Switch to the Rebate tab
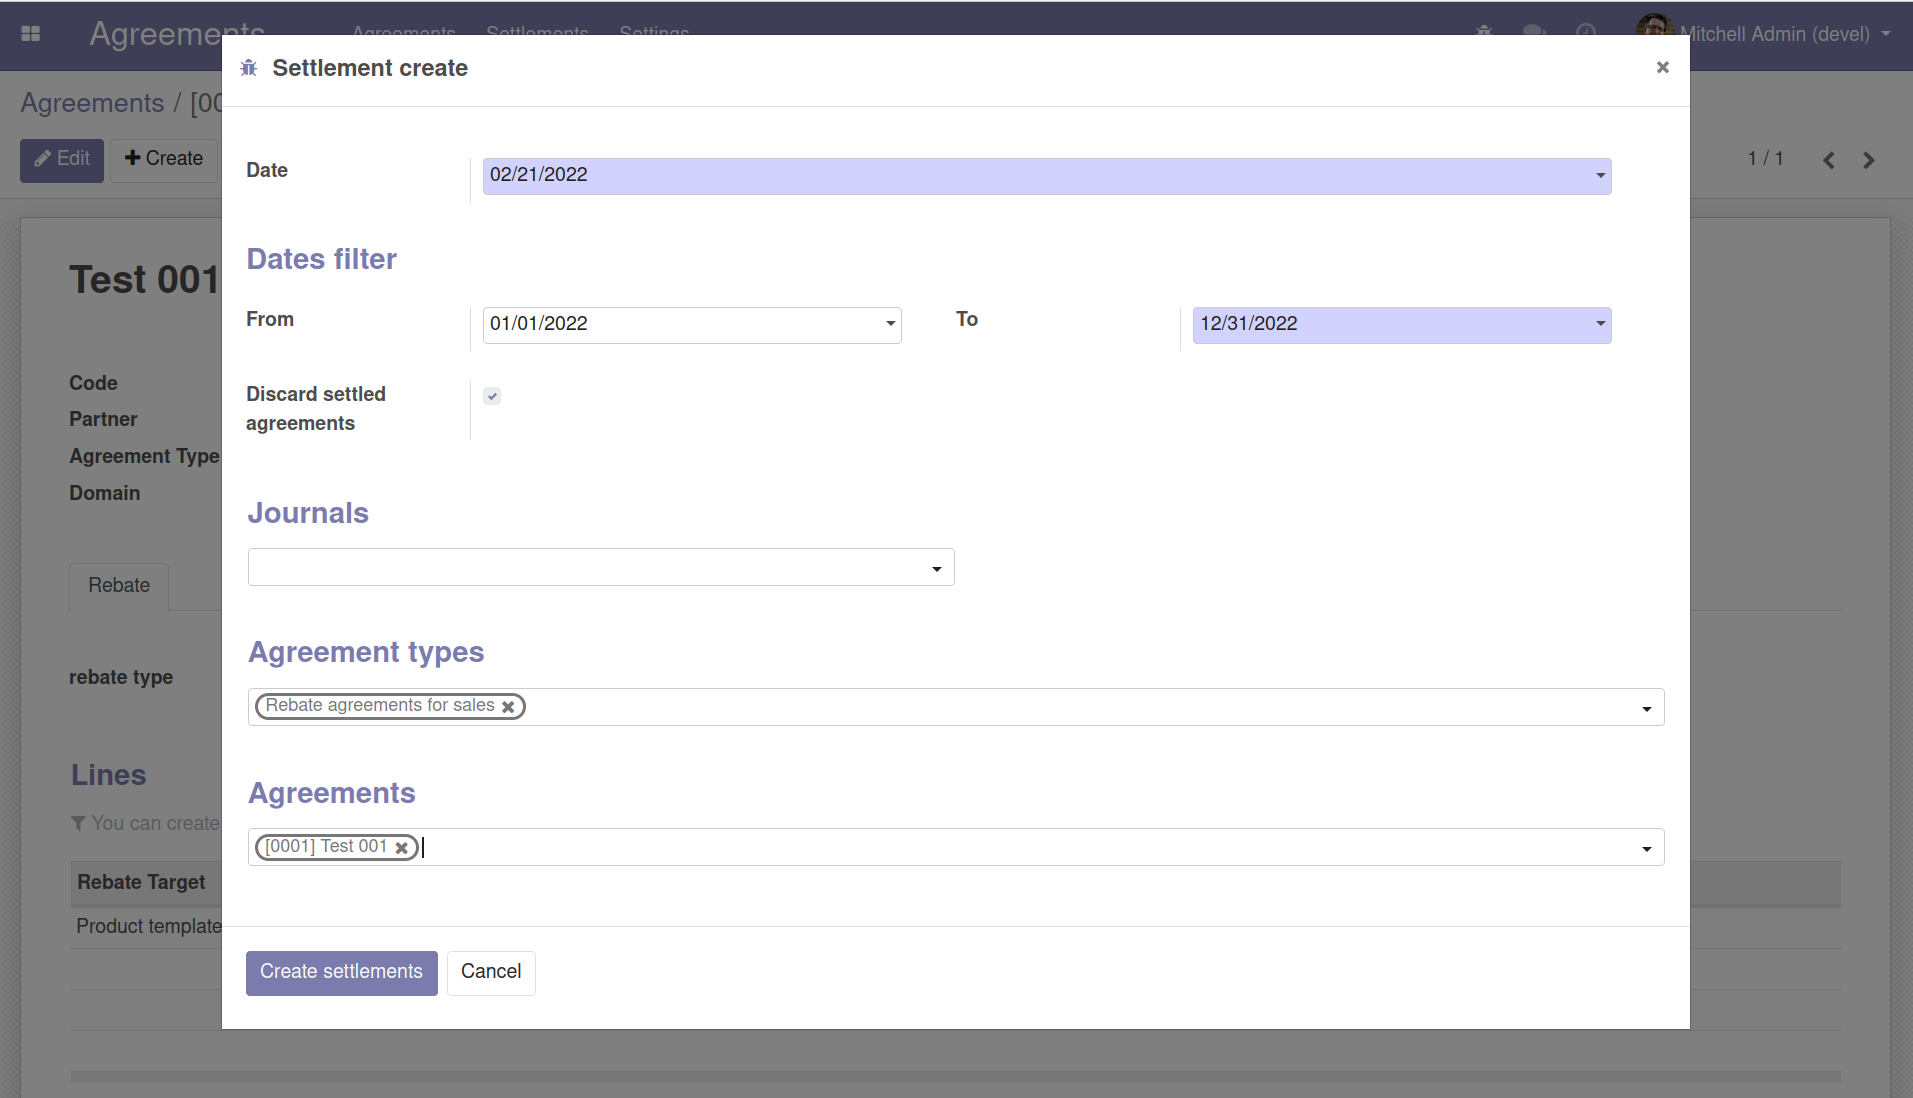The width and height of the screenshot is (1913, 1098). [119, 586]
